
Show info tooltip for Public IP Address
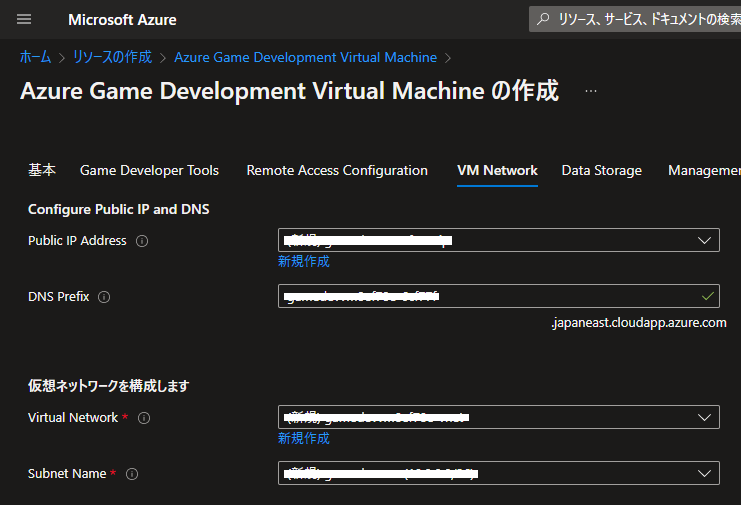pos(142,241)
